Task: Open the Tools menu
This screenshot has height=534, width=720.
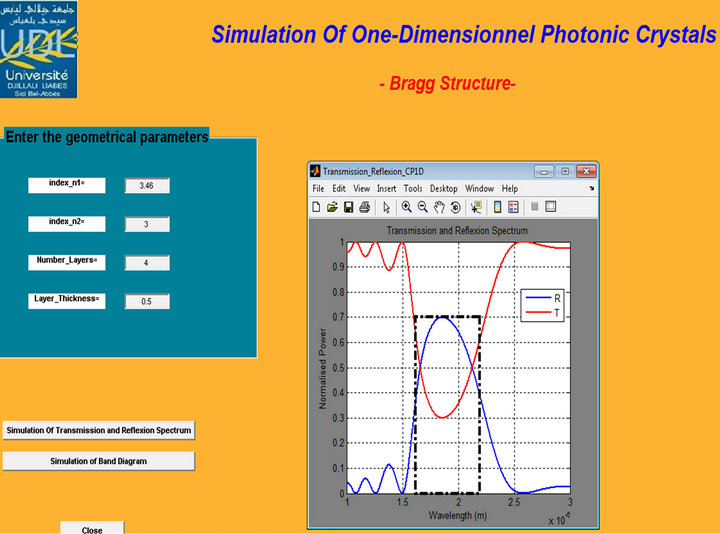Action: [413, 188]
